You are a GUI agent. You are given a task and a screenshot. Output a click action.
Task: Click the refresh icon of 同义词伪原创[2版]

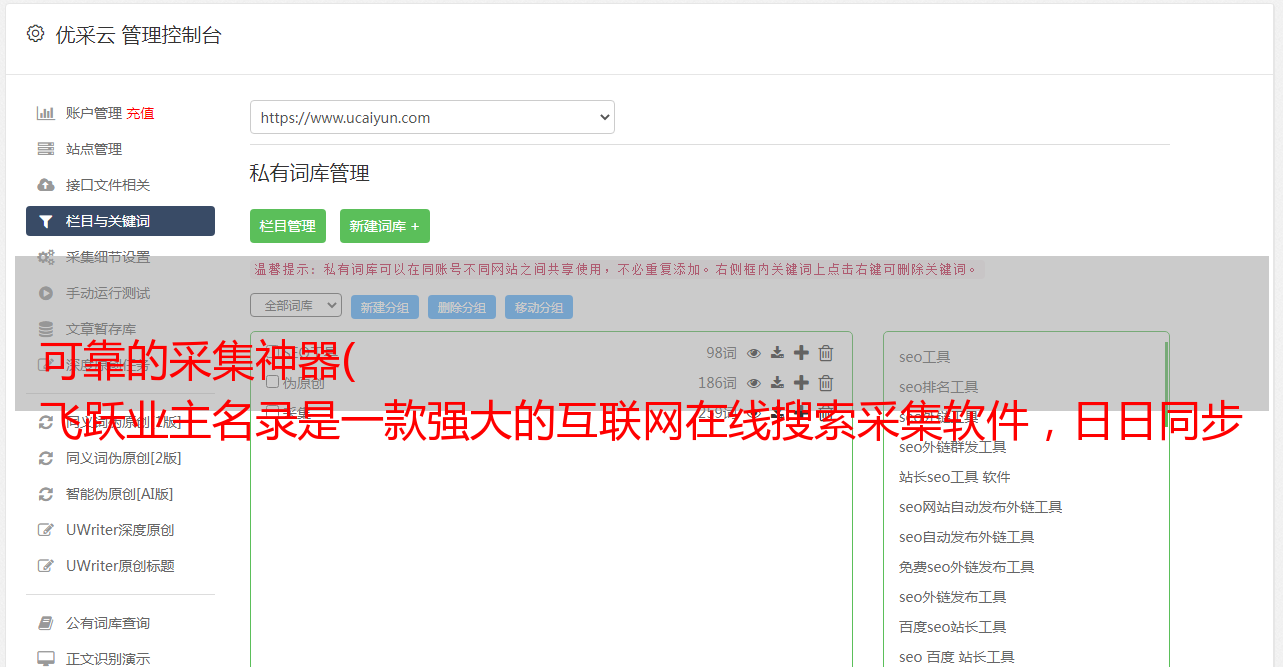(46, 458)
